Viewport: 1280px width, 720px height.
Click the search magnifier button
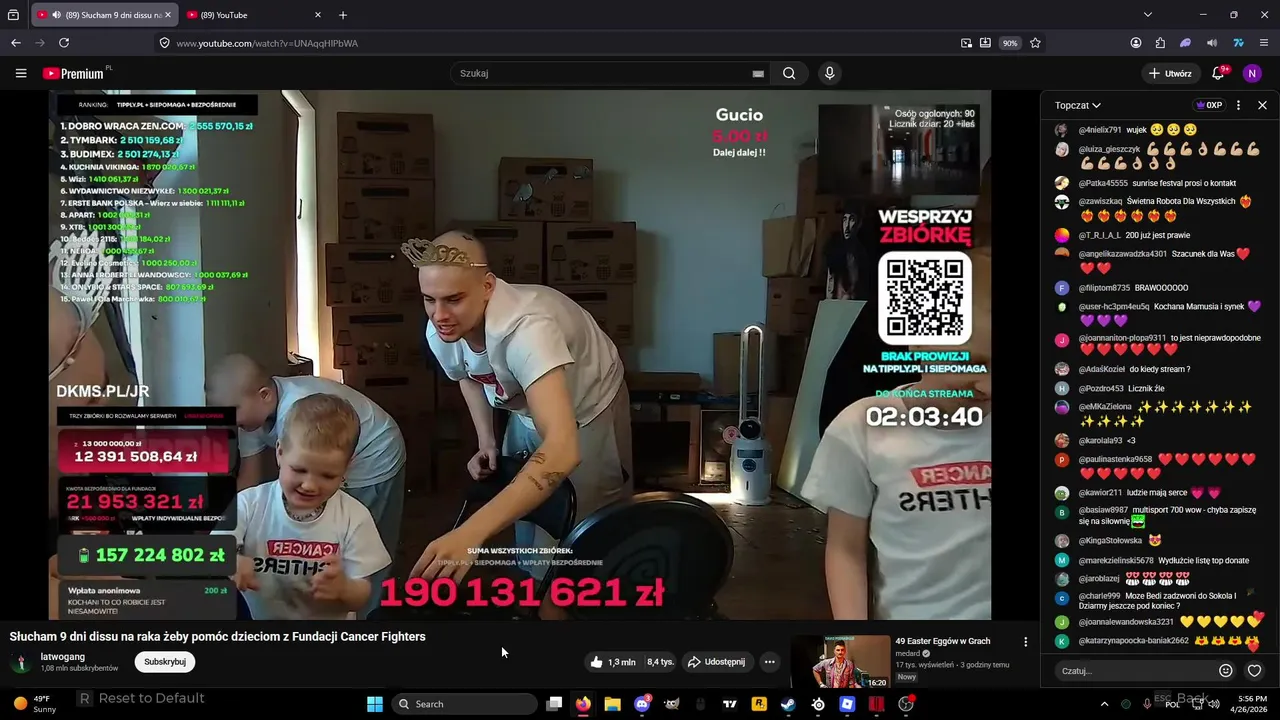tap(789, 73)
